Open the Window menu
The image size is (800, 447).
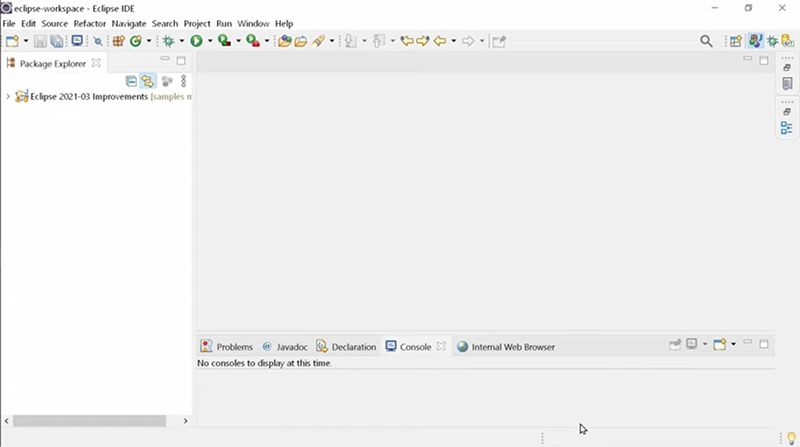(x=253, y=23)
